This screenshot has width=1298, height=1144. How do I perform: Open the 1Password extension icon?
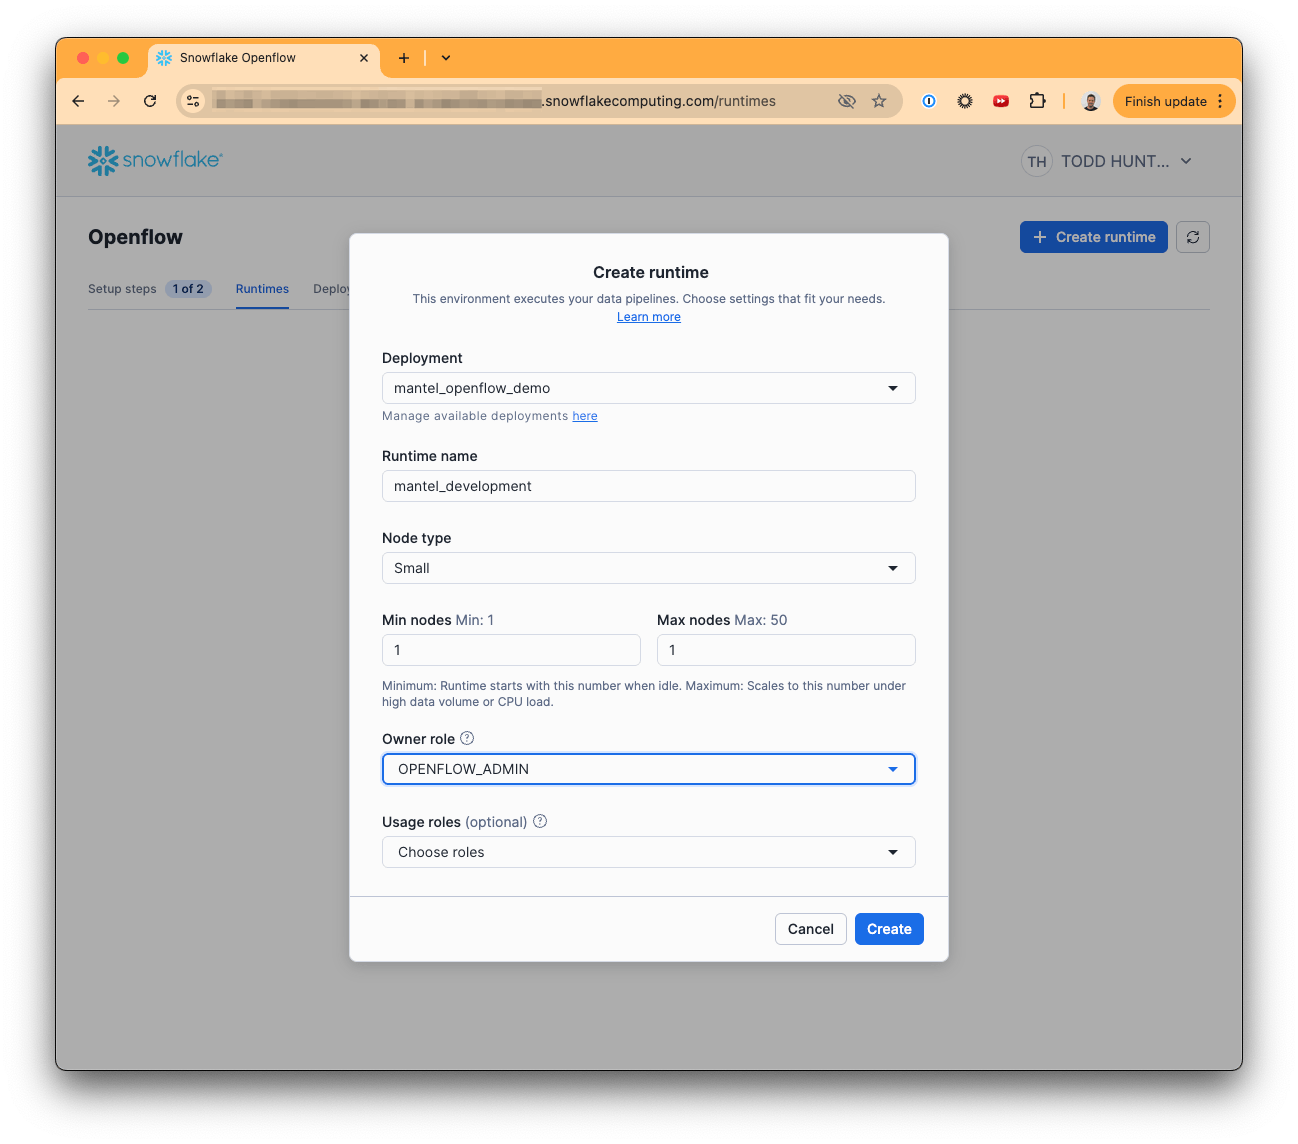[x=929, y=101]
